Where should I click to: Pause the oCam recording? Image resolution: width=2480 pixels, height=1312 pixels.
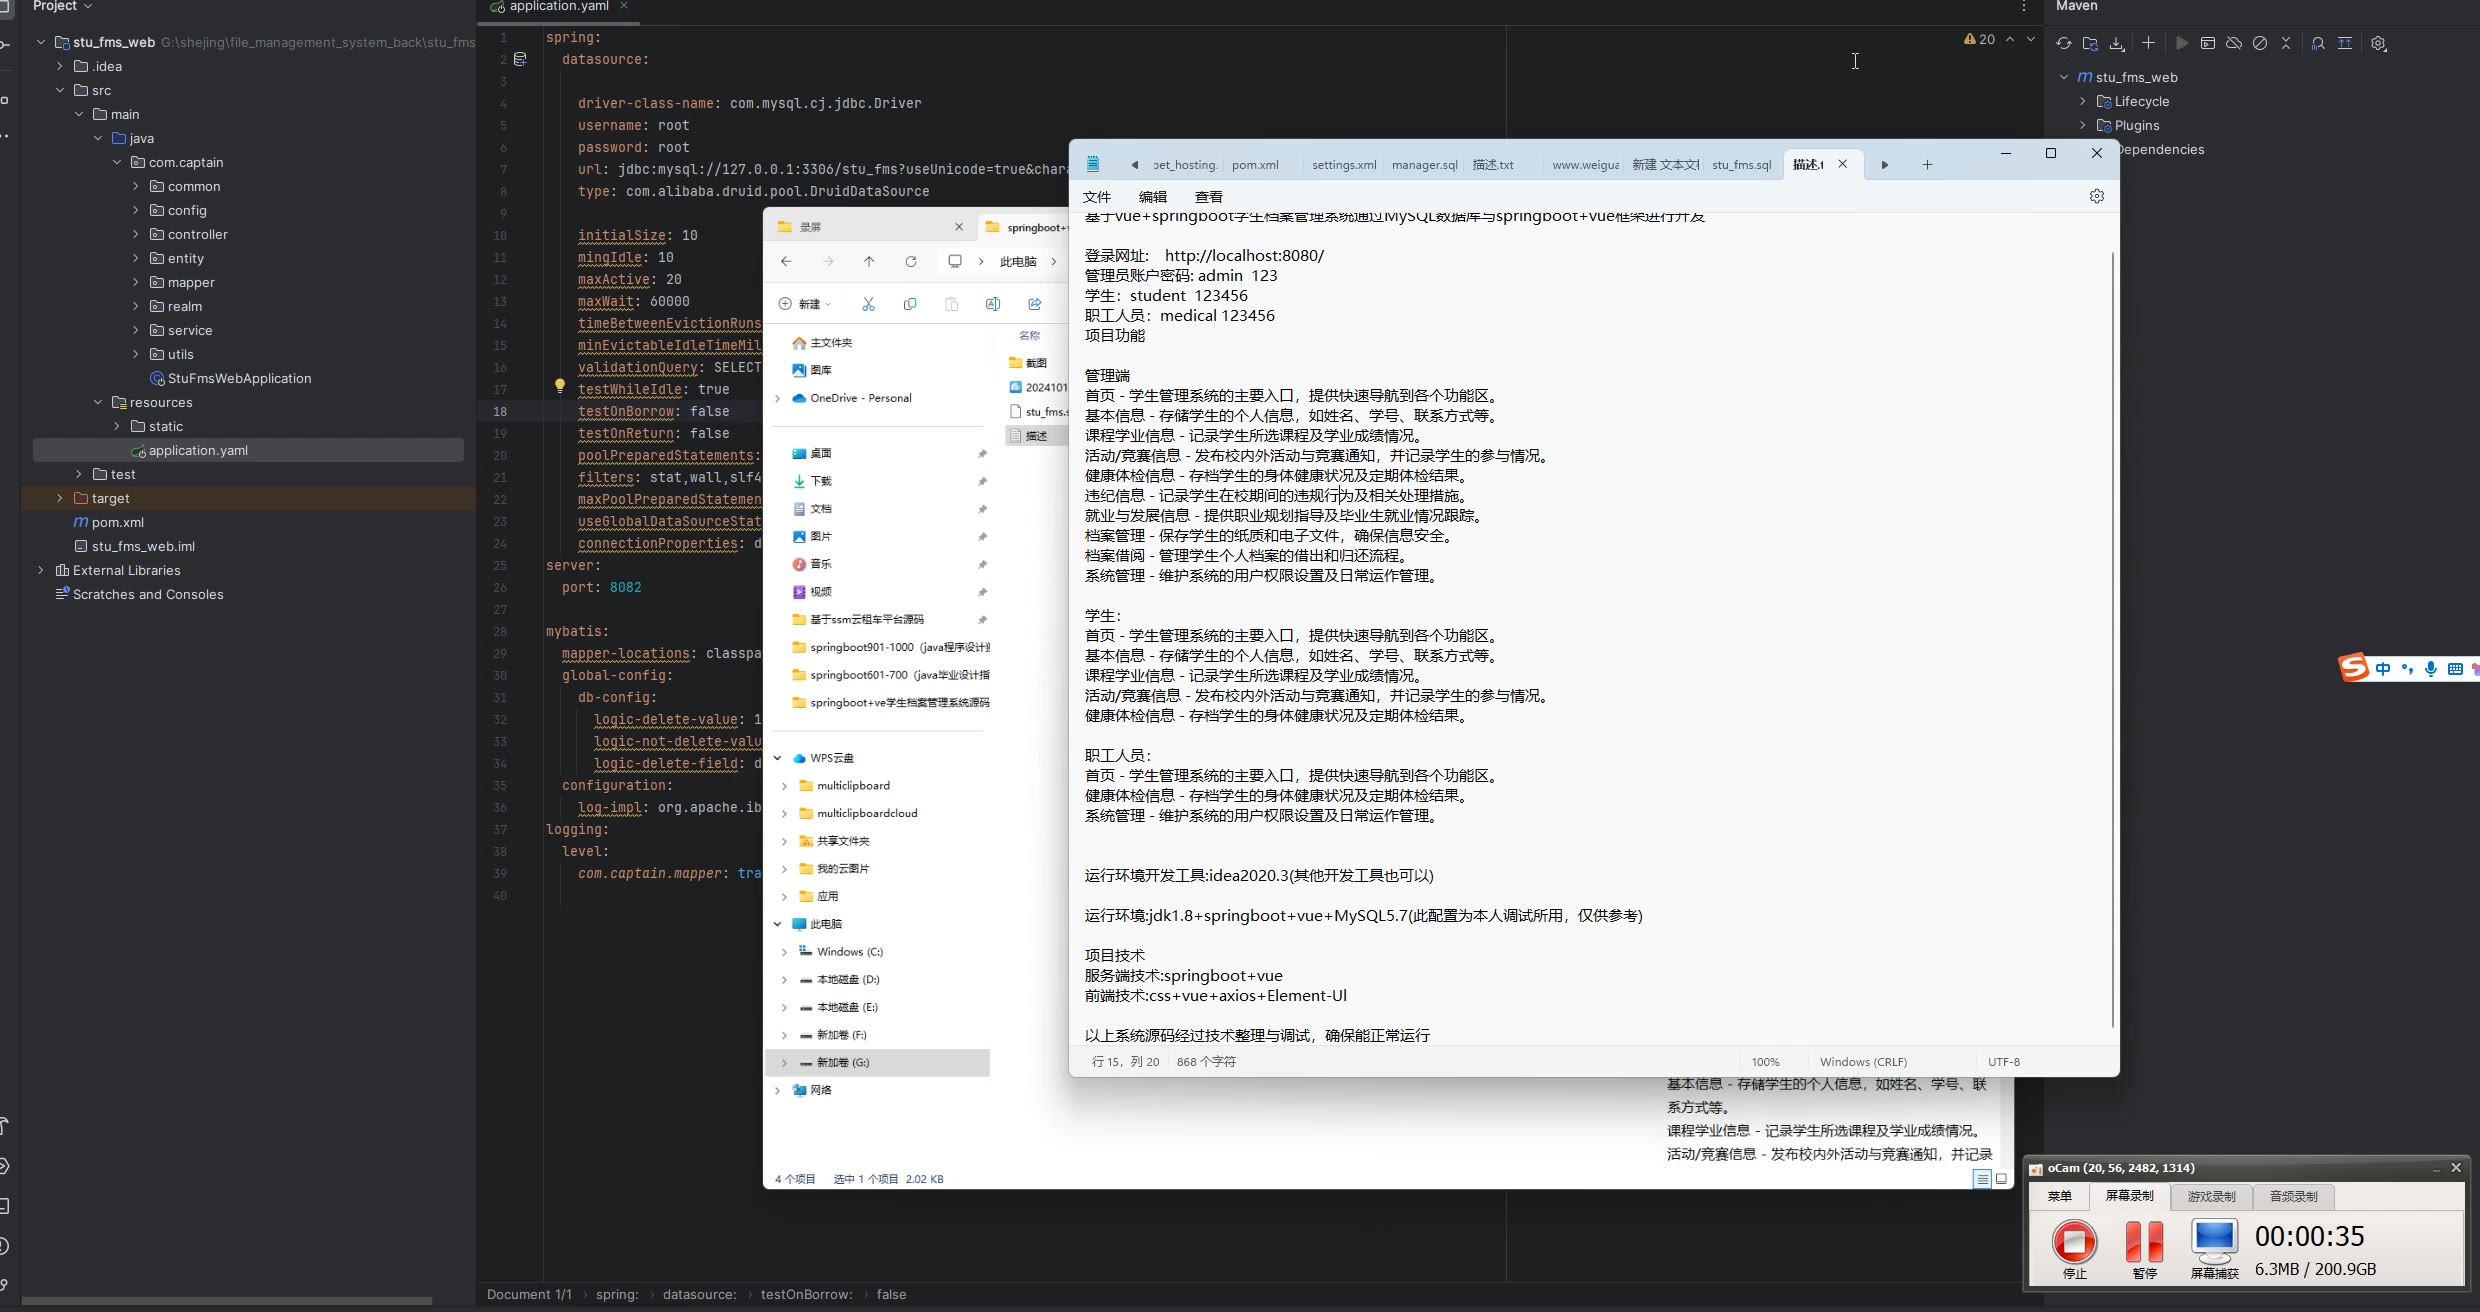[x=2144, y=1249]
